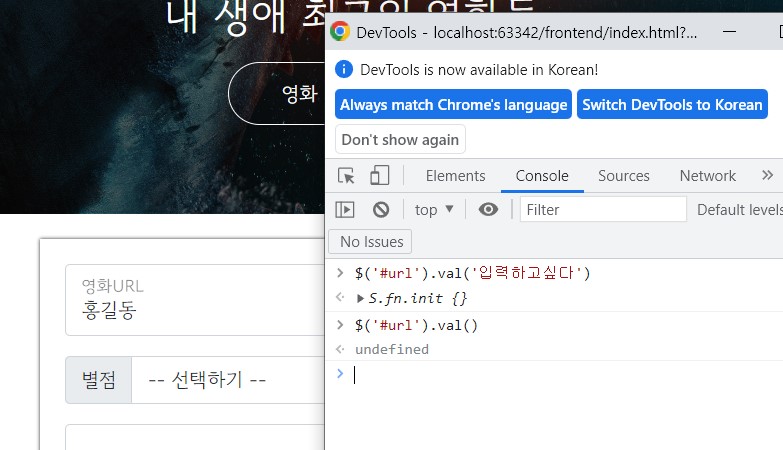Image resolution: width=783 pixels, height=450 pixels.
Task: Click the console command $('#url').val()
Action: 416,325
